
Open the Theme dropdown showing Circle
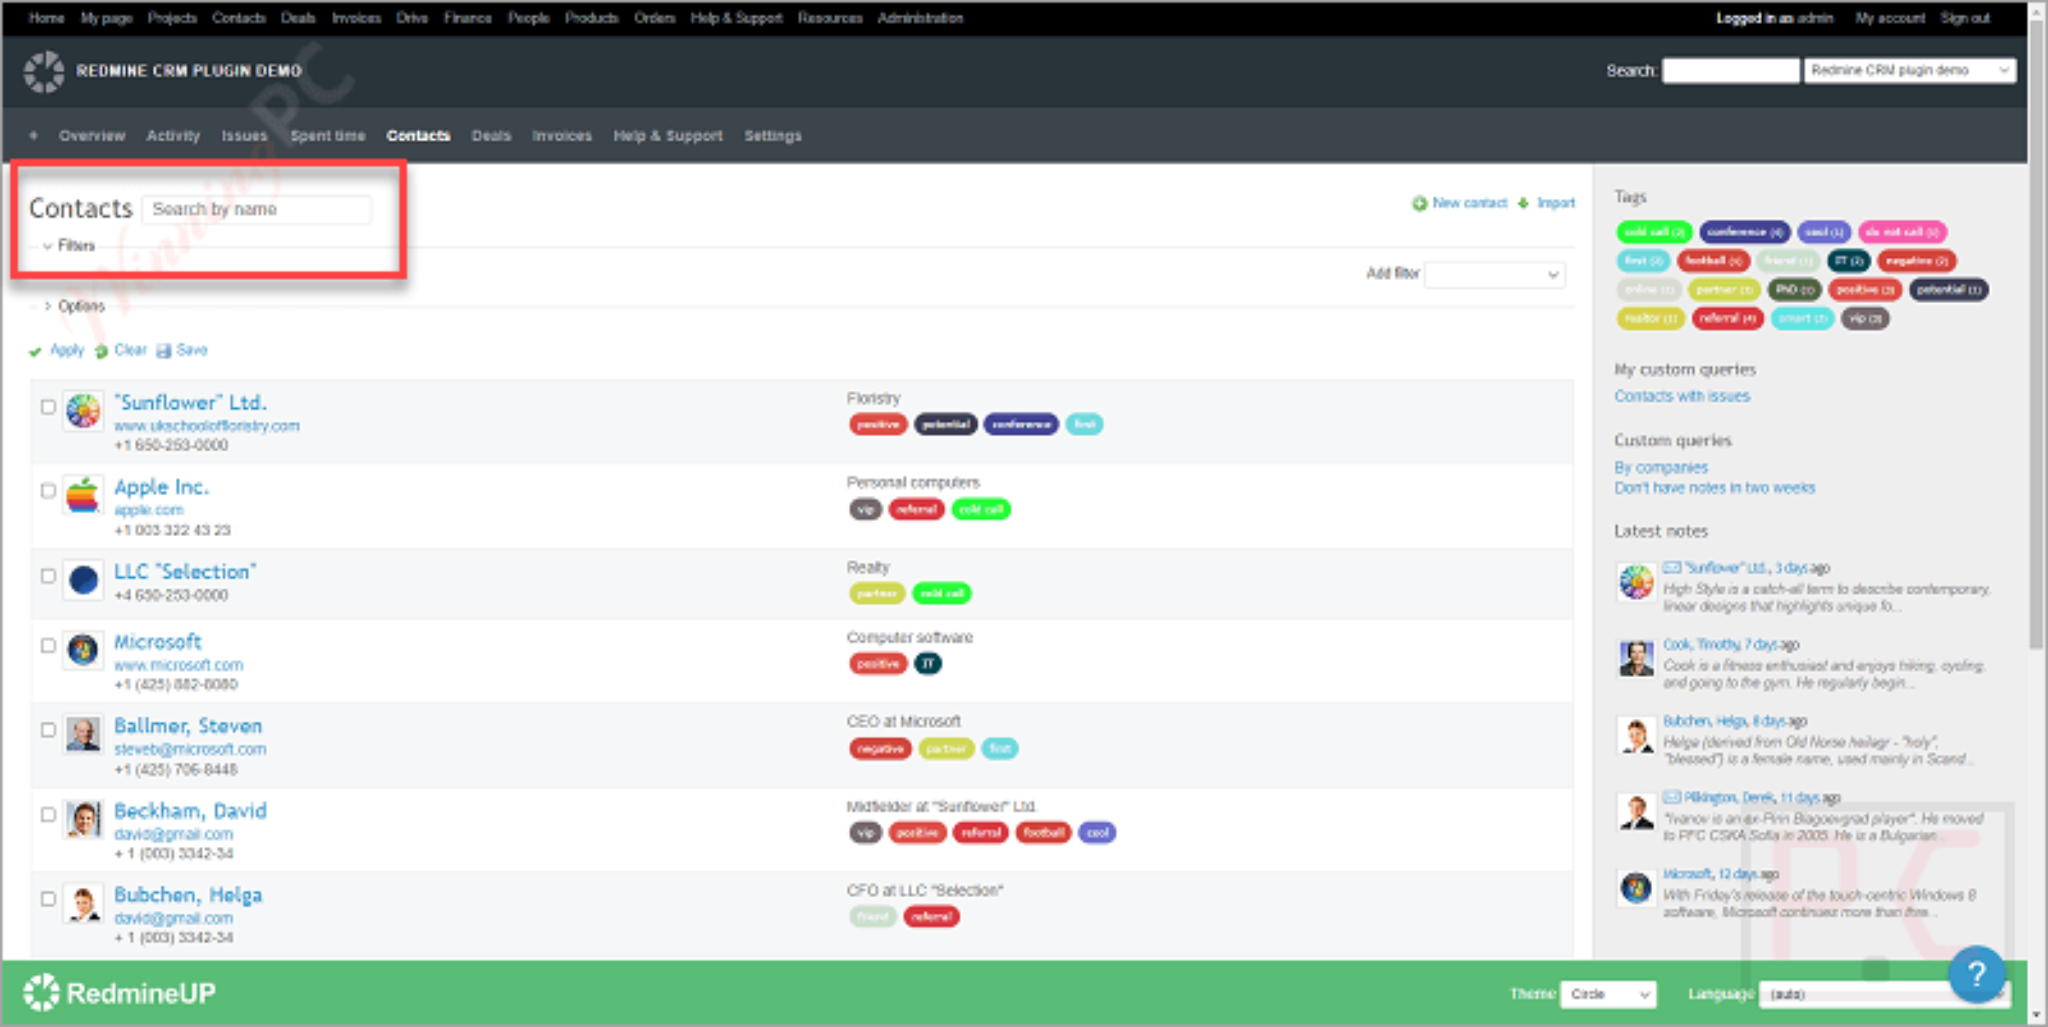pos(1608,994)
